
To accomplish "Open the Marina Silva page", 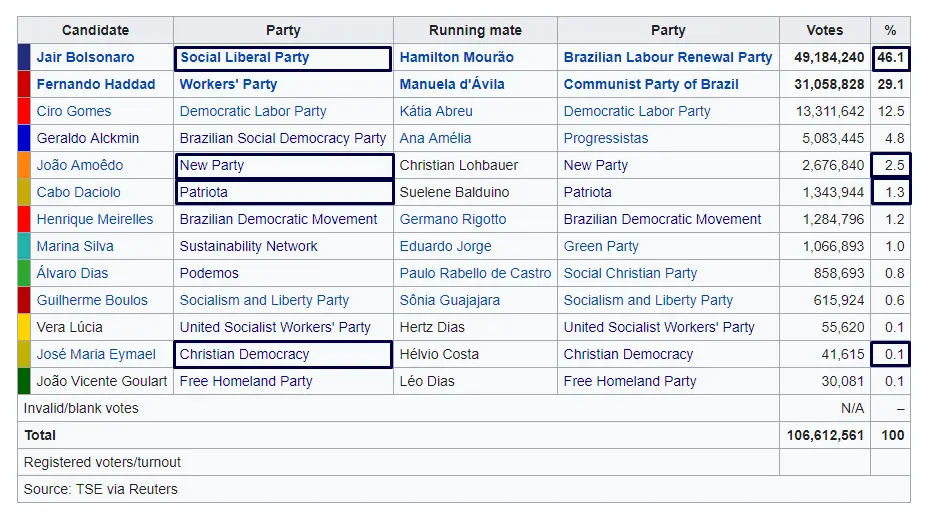I will pyautogui.click(x=75, y=246).
